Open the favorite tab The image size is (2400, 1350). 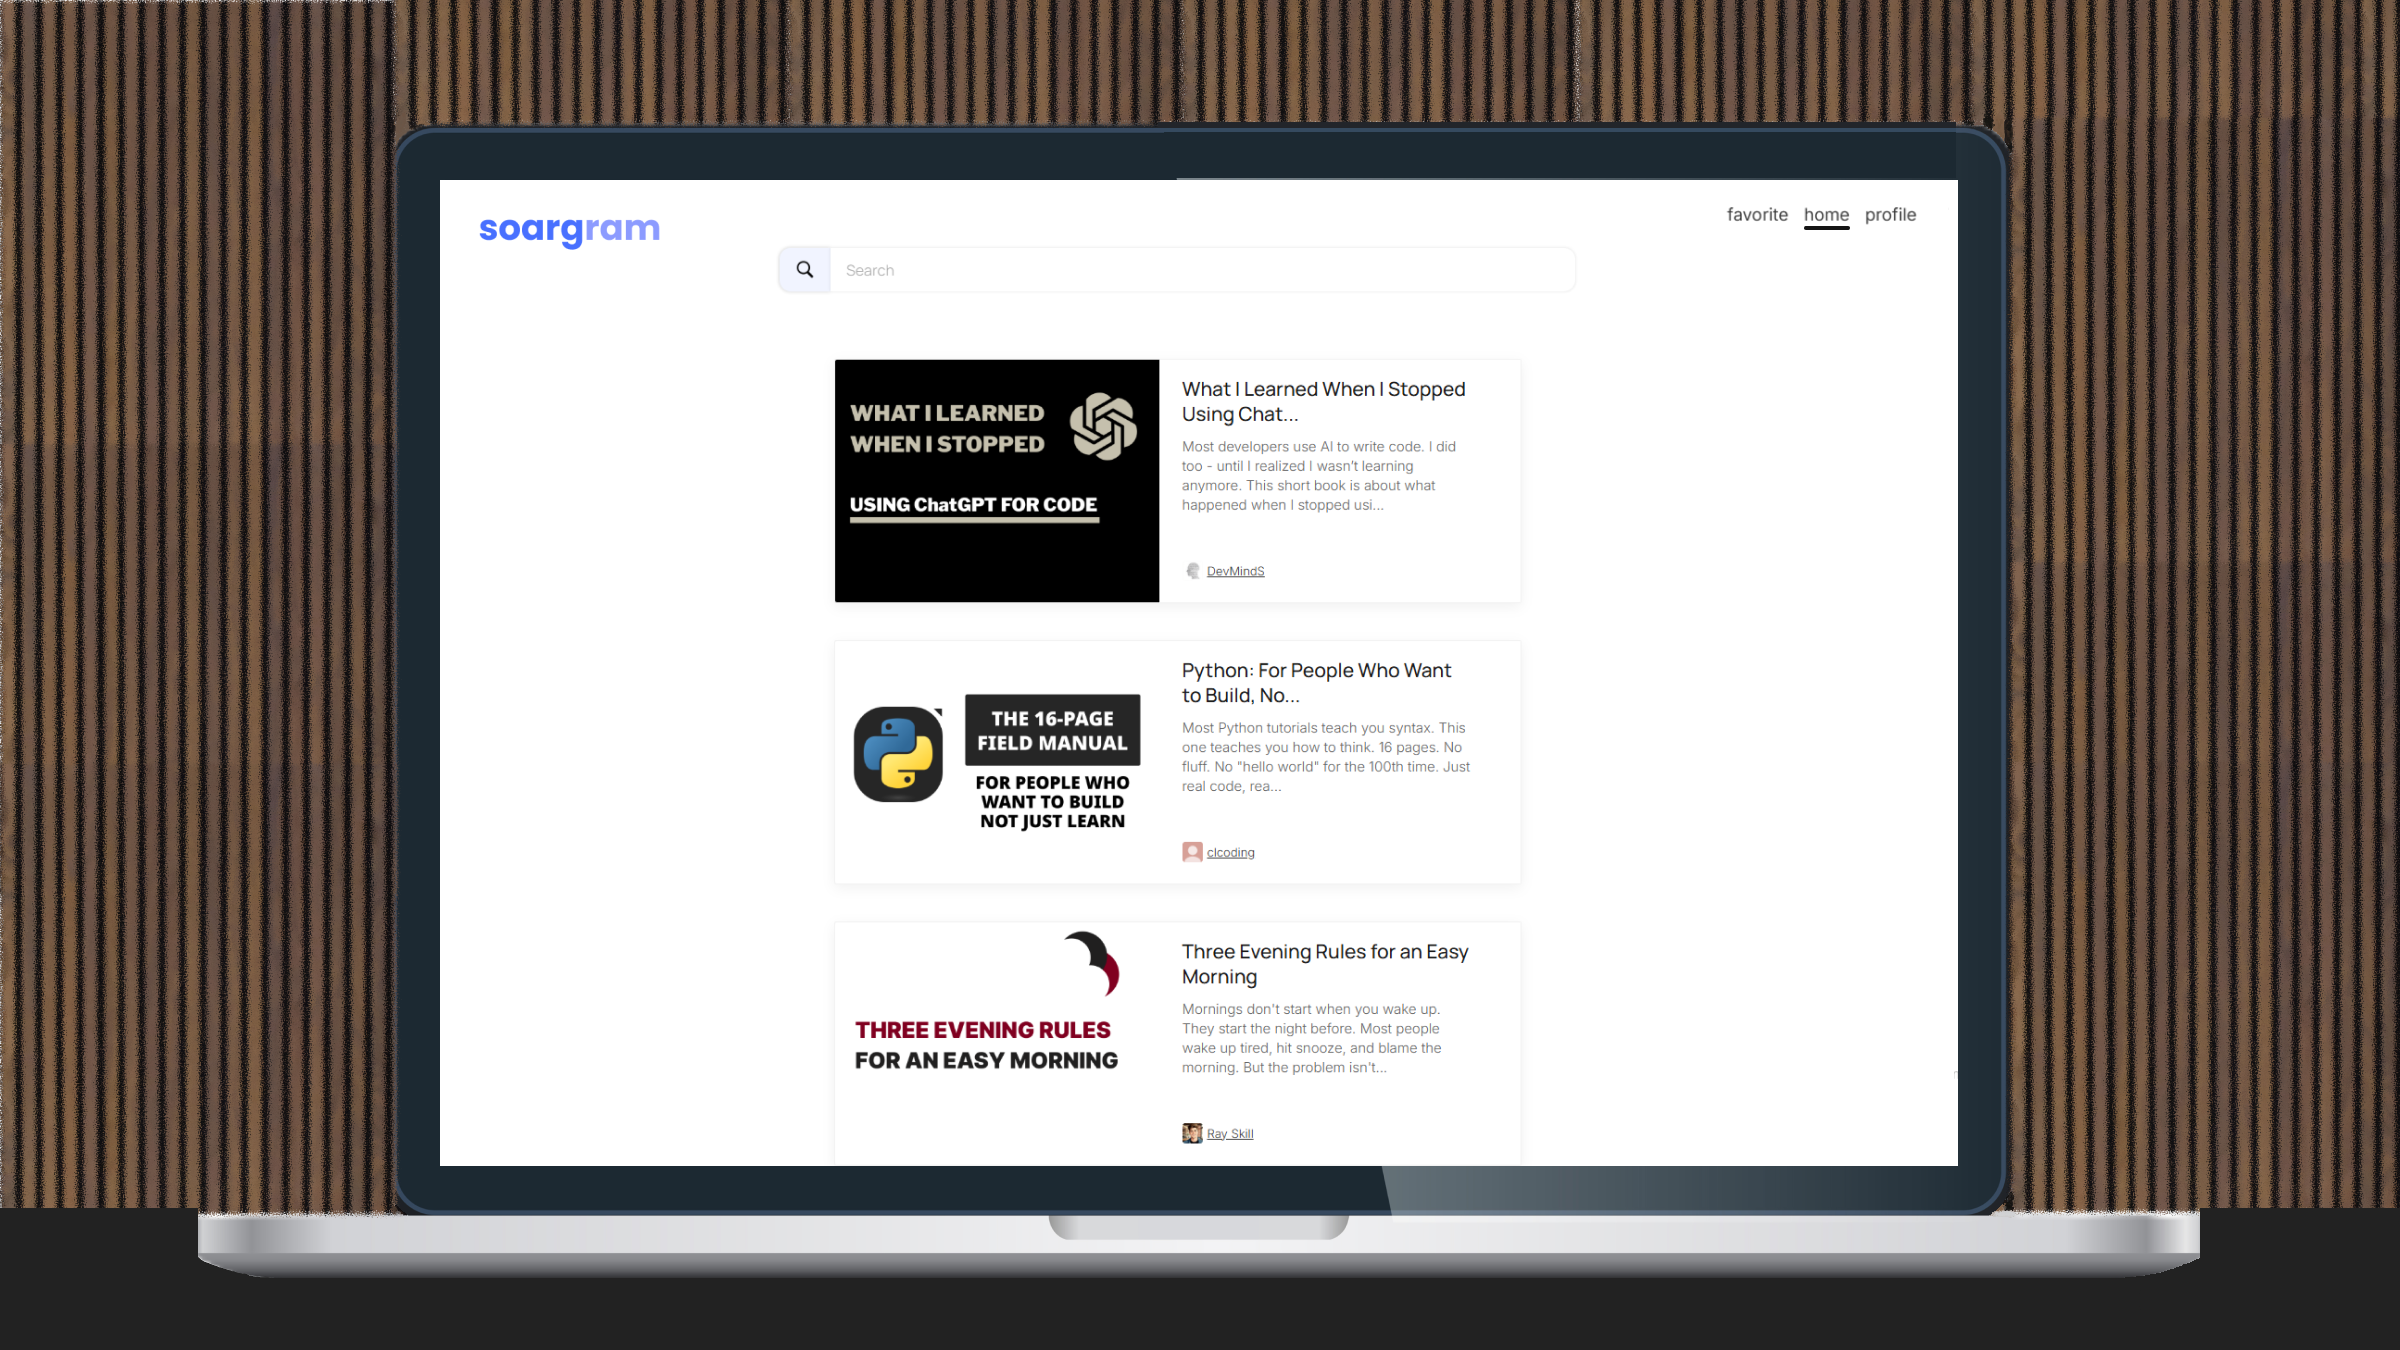tap(1757, 215)
